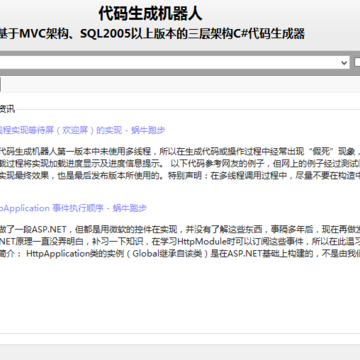The height and width of the screenshot is (360, 360).
Task: Click the line containing 特别声明：在多线程调用过程中
Action: pos(180,176)
